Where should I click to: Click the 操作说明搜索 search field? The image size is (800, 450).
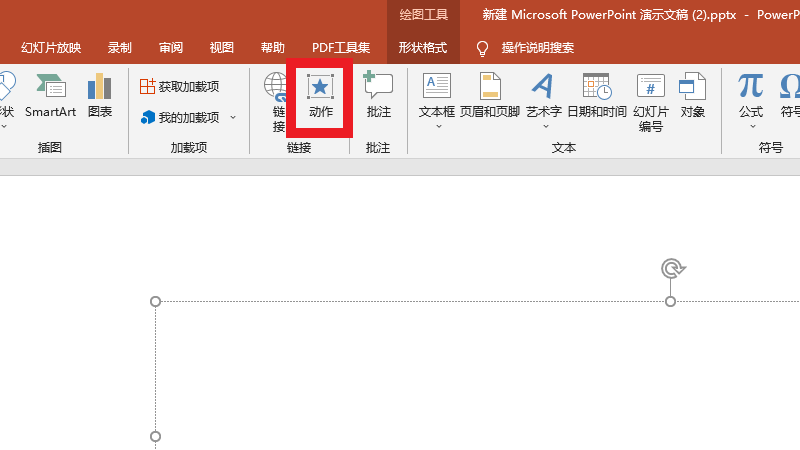point(537,47)
